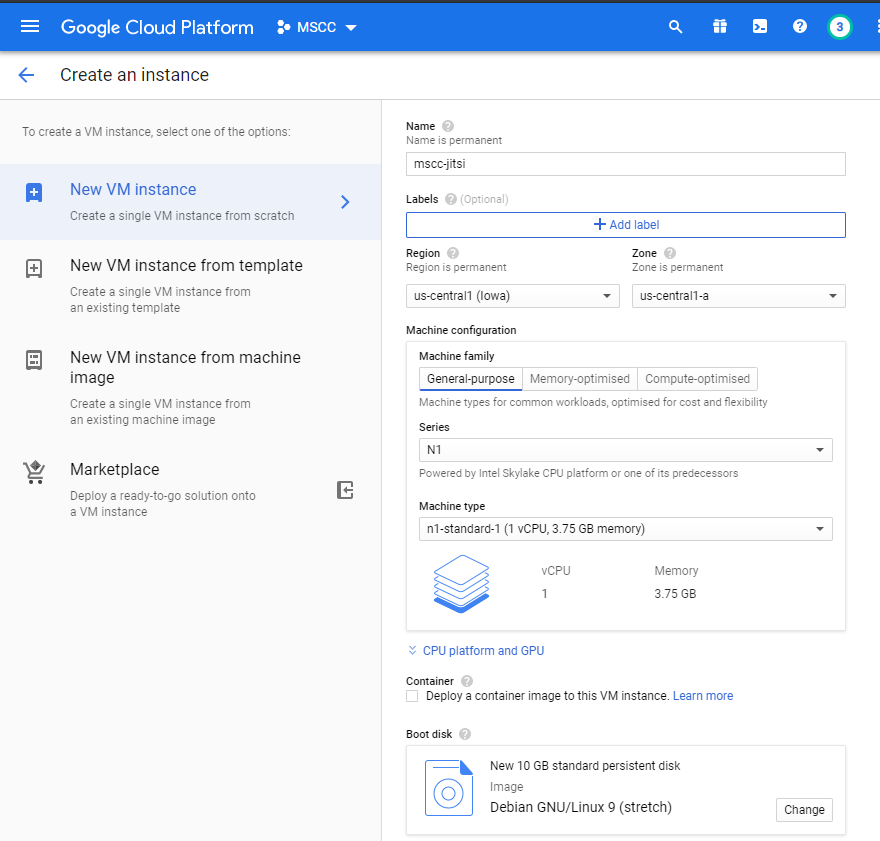880x841 pixels.
Task: Click the vCPU value '1'
Action: pyautogui.click(x=544, y=594)
